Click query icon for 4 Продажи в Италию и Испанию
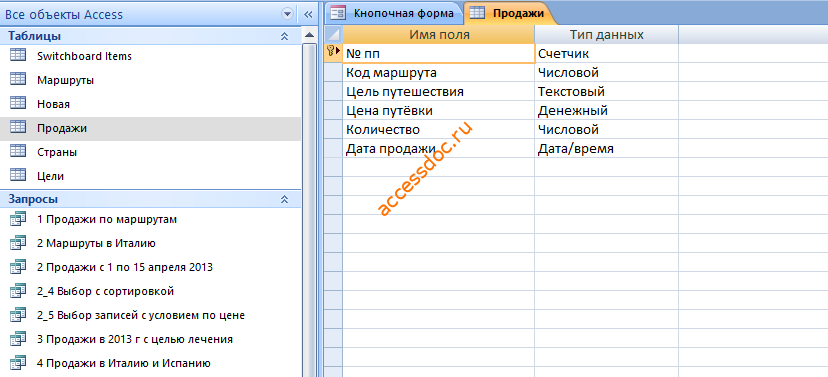 coord(18,363)
